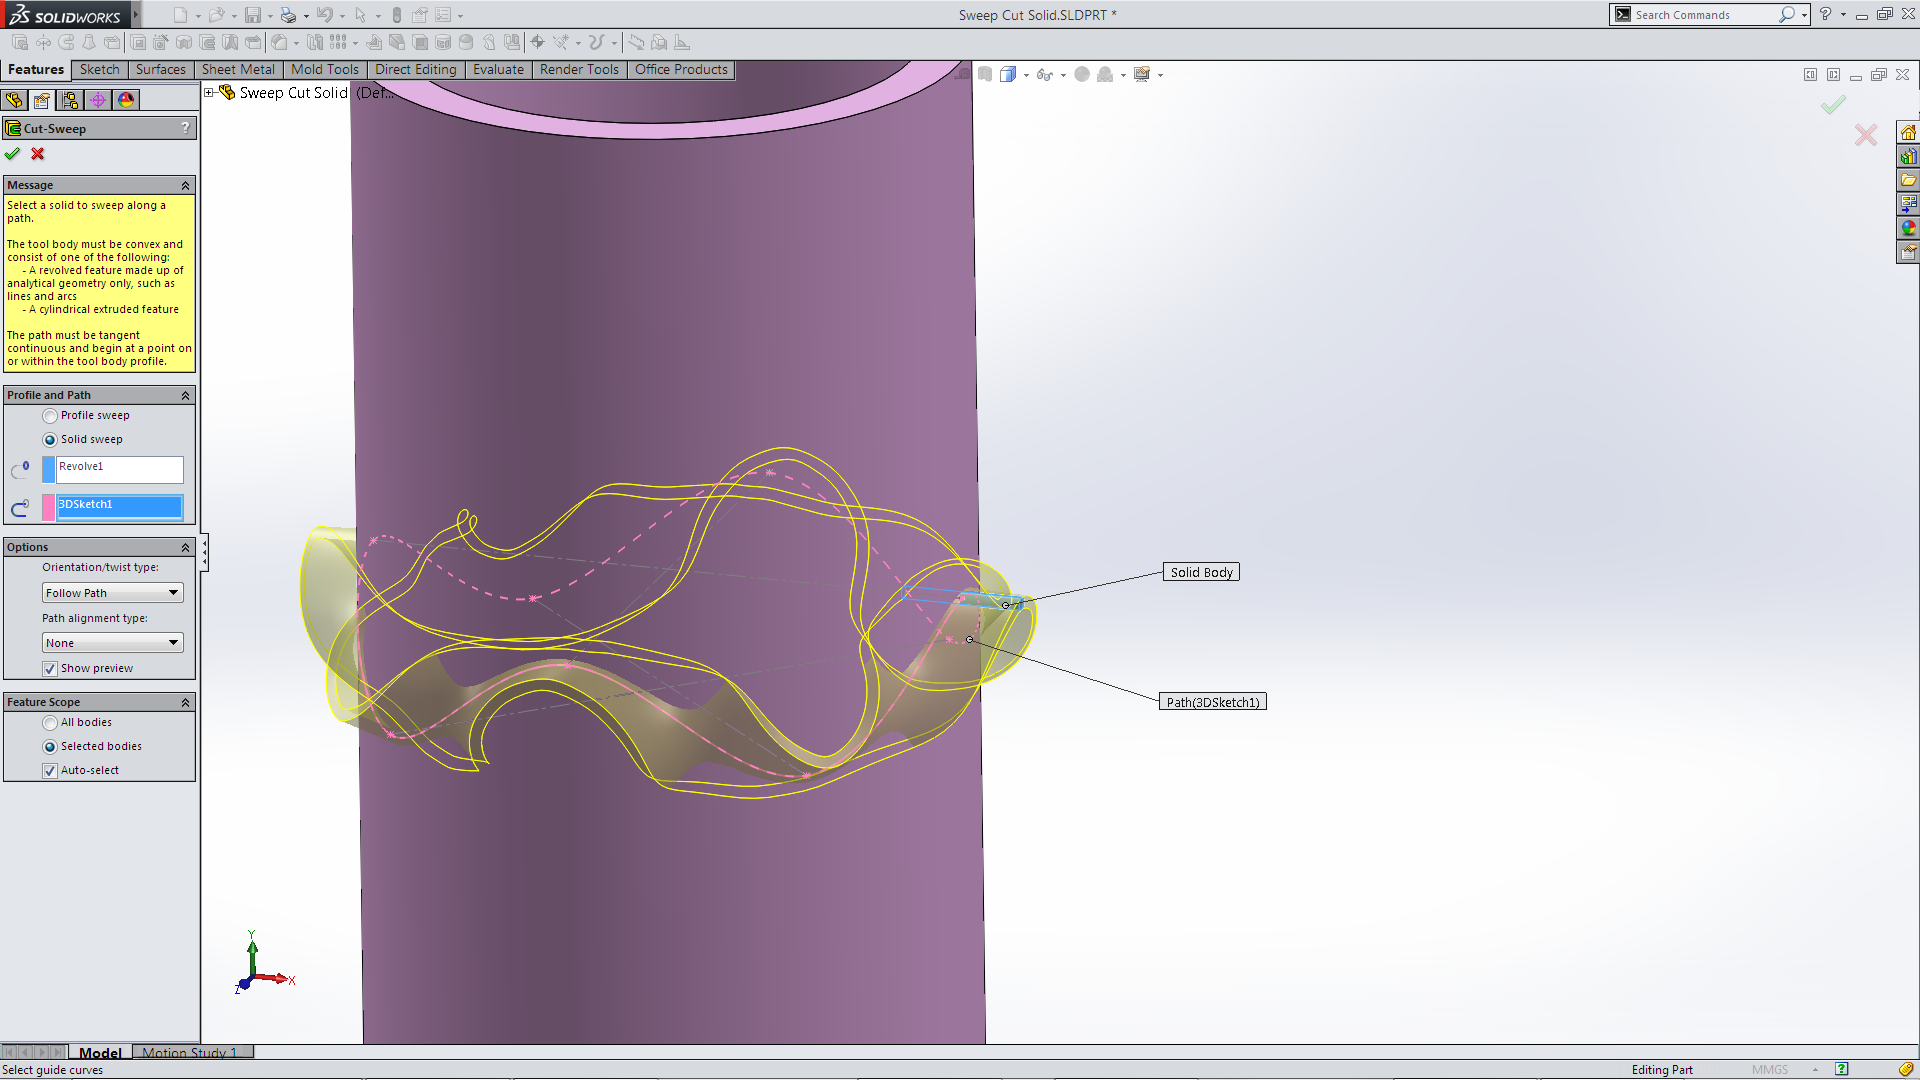Switch to the Evaluate tab
The width and height of the screenshot is (1920, 1080).
(x=498, y=70)
